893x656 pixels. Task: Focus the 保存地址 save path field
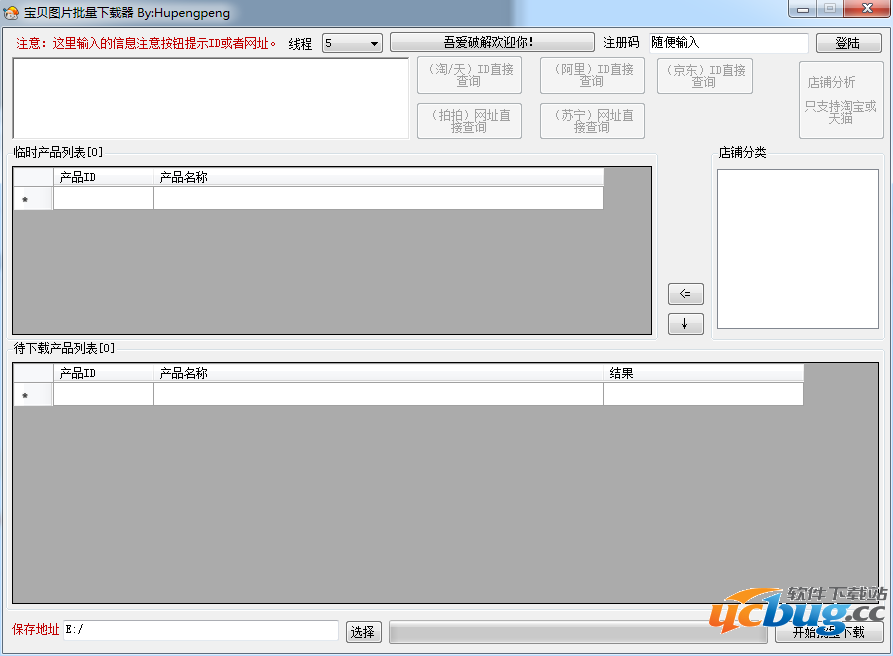pos(200,630)
